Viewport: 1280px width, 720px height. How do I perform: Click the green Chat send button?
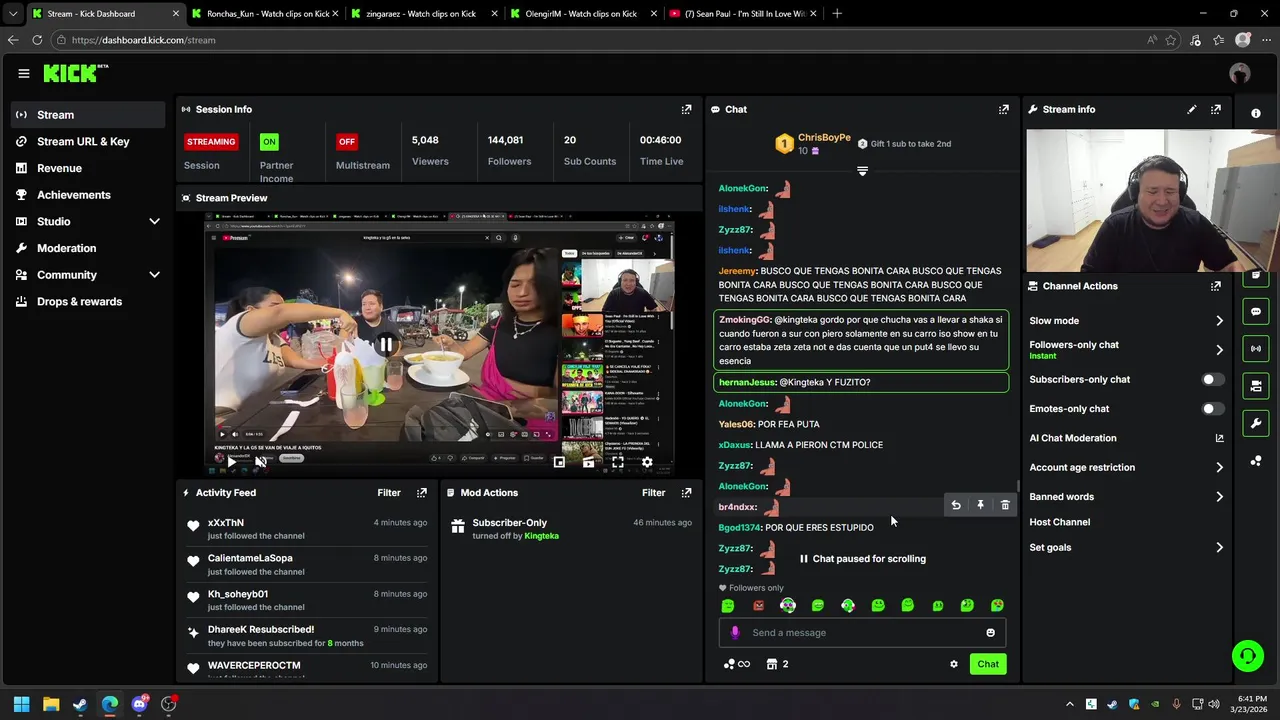988,664
